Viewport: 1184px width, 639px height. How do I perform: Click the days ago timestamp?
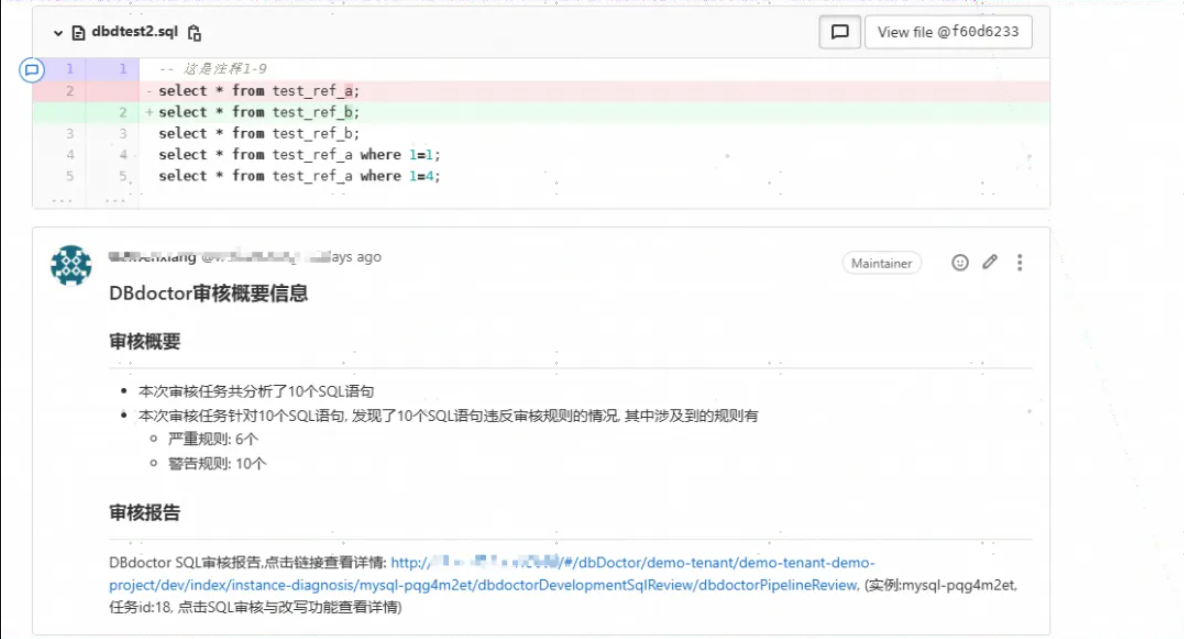click(x=345, y=257)
